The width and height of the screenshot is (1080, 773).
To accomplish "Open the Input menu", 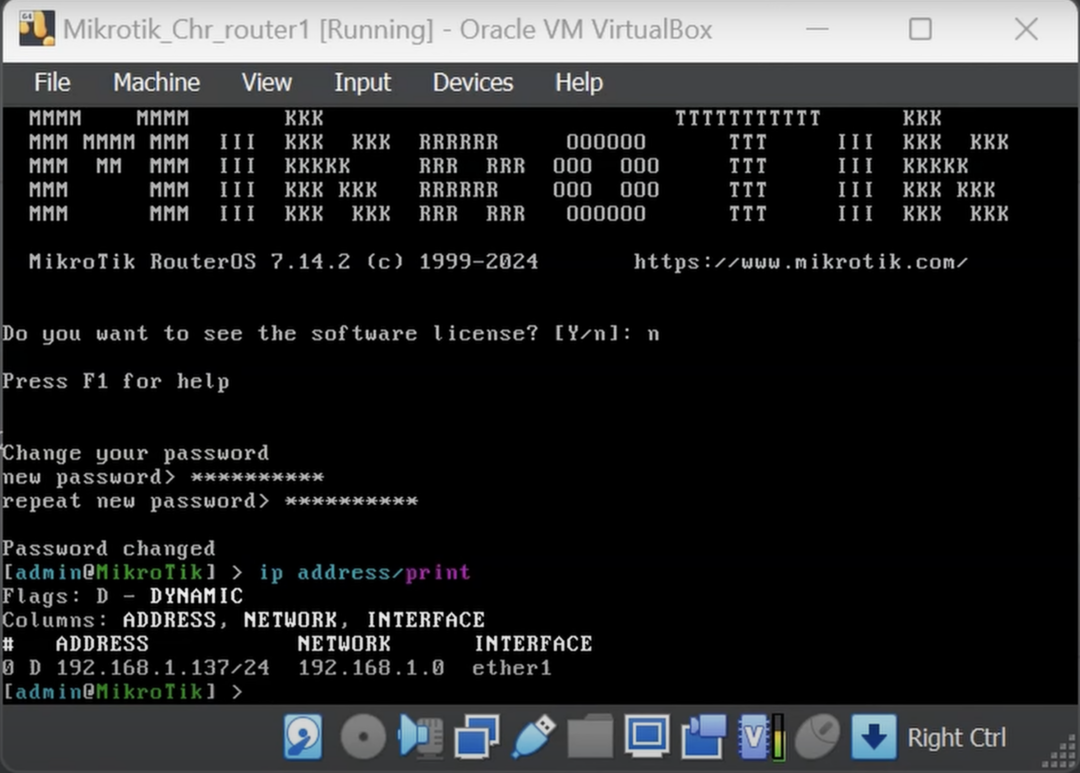I will click(x=362, y=83).
